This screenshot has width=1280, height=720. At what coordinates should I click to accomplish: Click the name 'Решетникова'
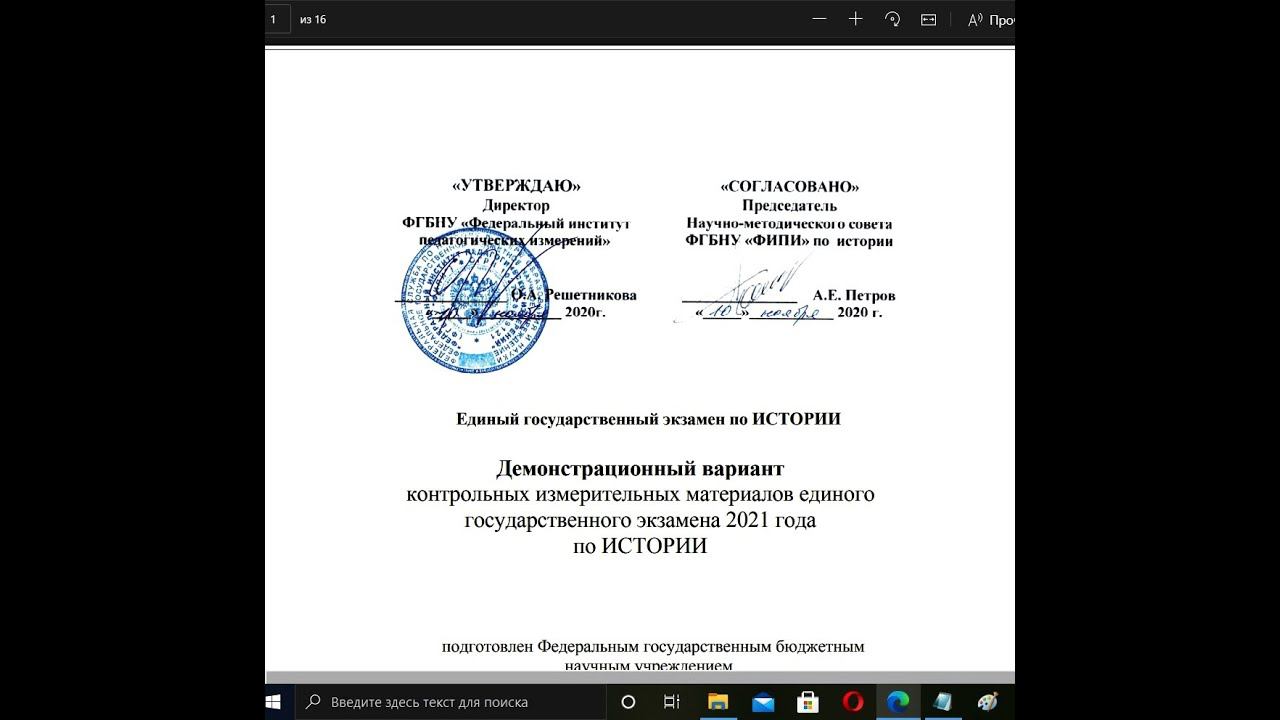[x=590, y=296]
